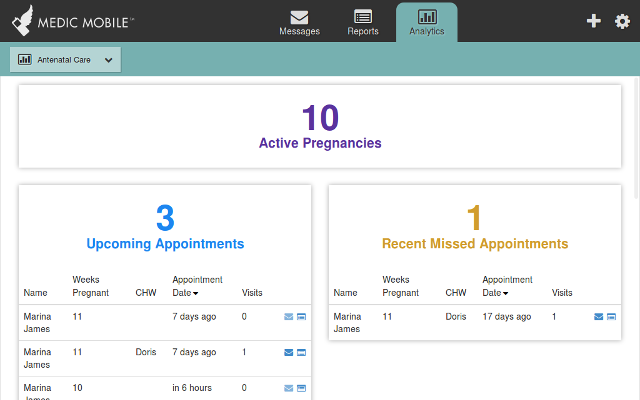Sort missed appointments by Appointment Date

[507, 286]
